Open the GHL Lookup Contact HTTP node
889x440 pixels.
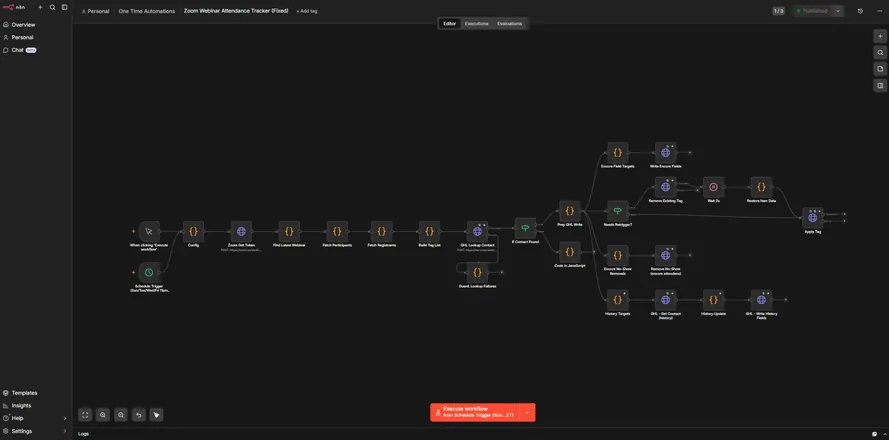click(477, 231)
